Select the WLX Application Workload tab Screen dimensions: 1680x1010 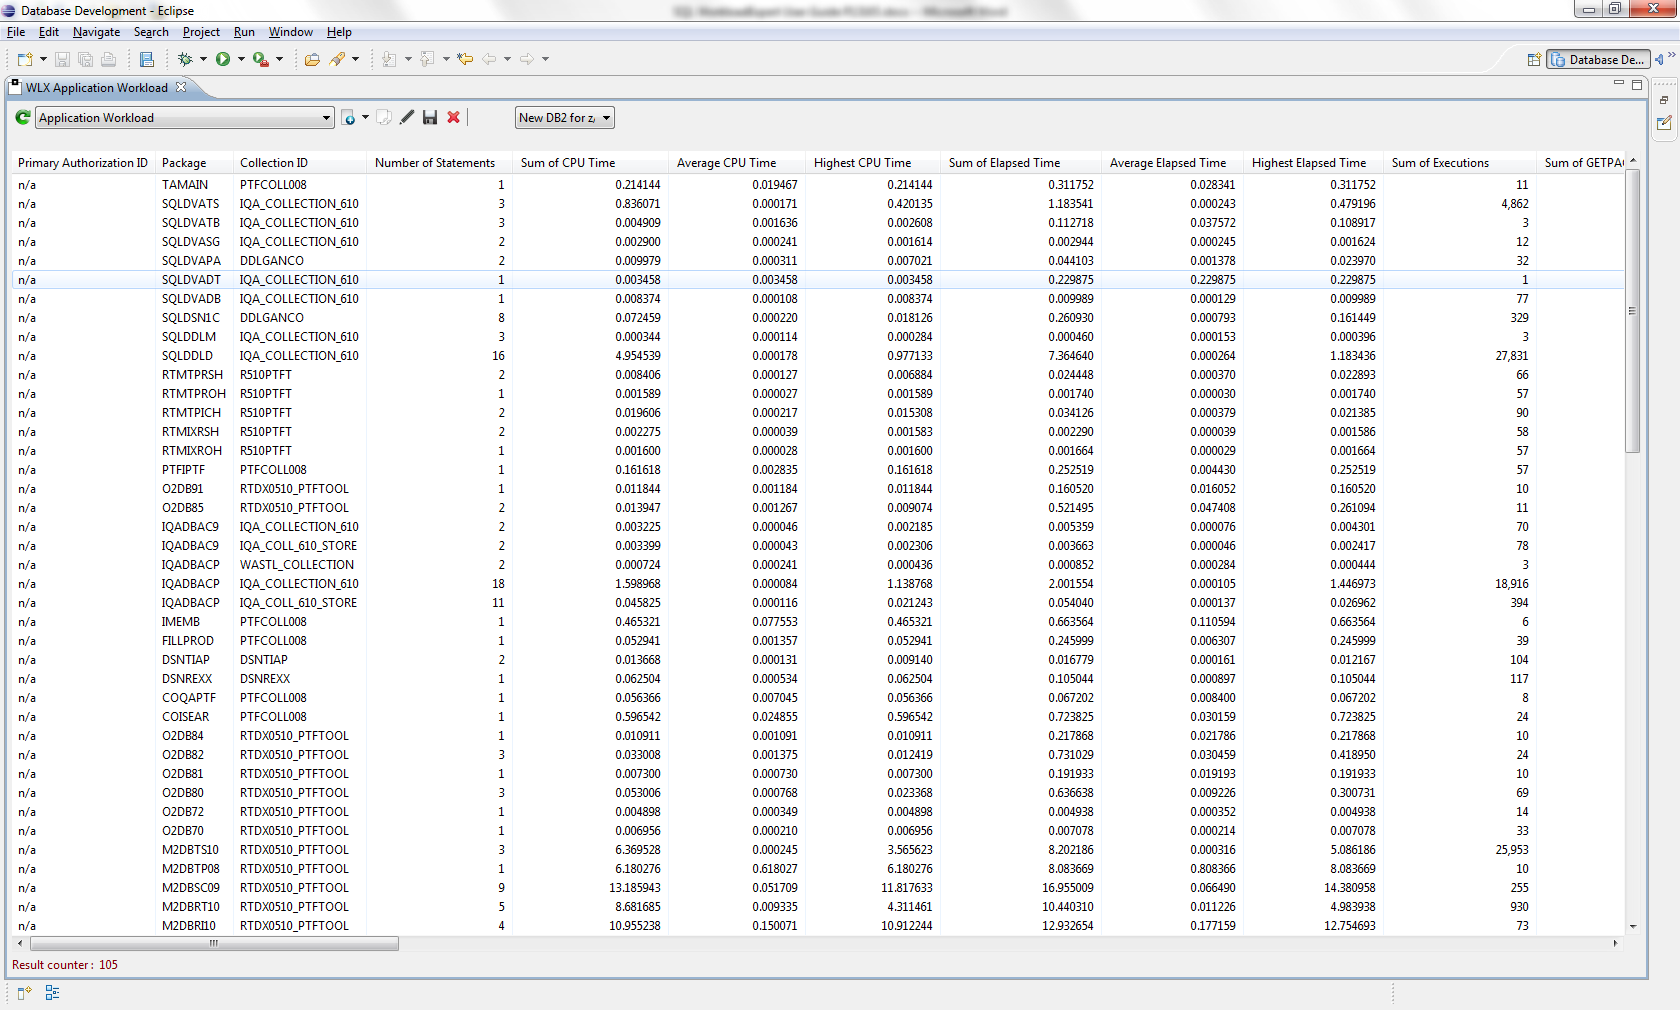tap(96, 88)
